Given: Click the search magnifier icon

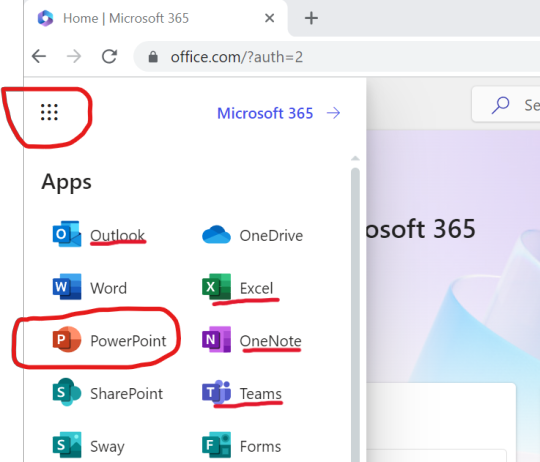Looking at the screenshot, I should coord(500,105).
